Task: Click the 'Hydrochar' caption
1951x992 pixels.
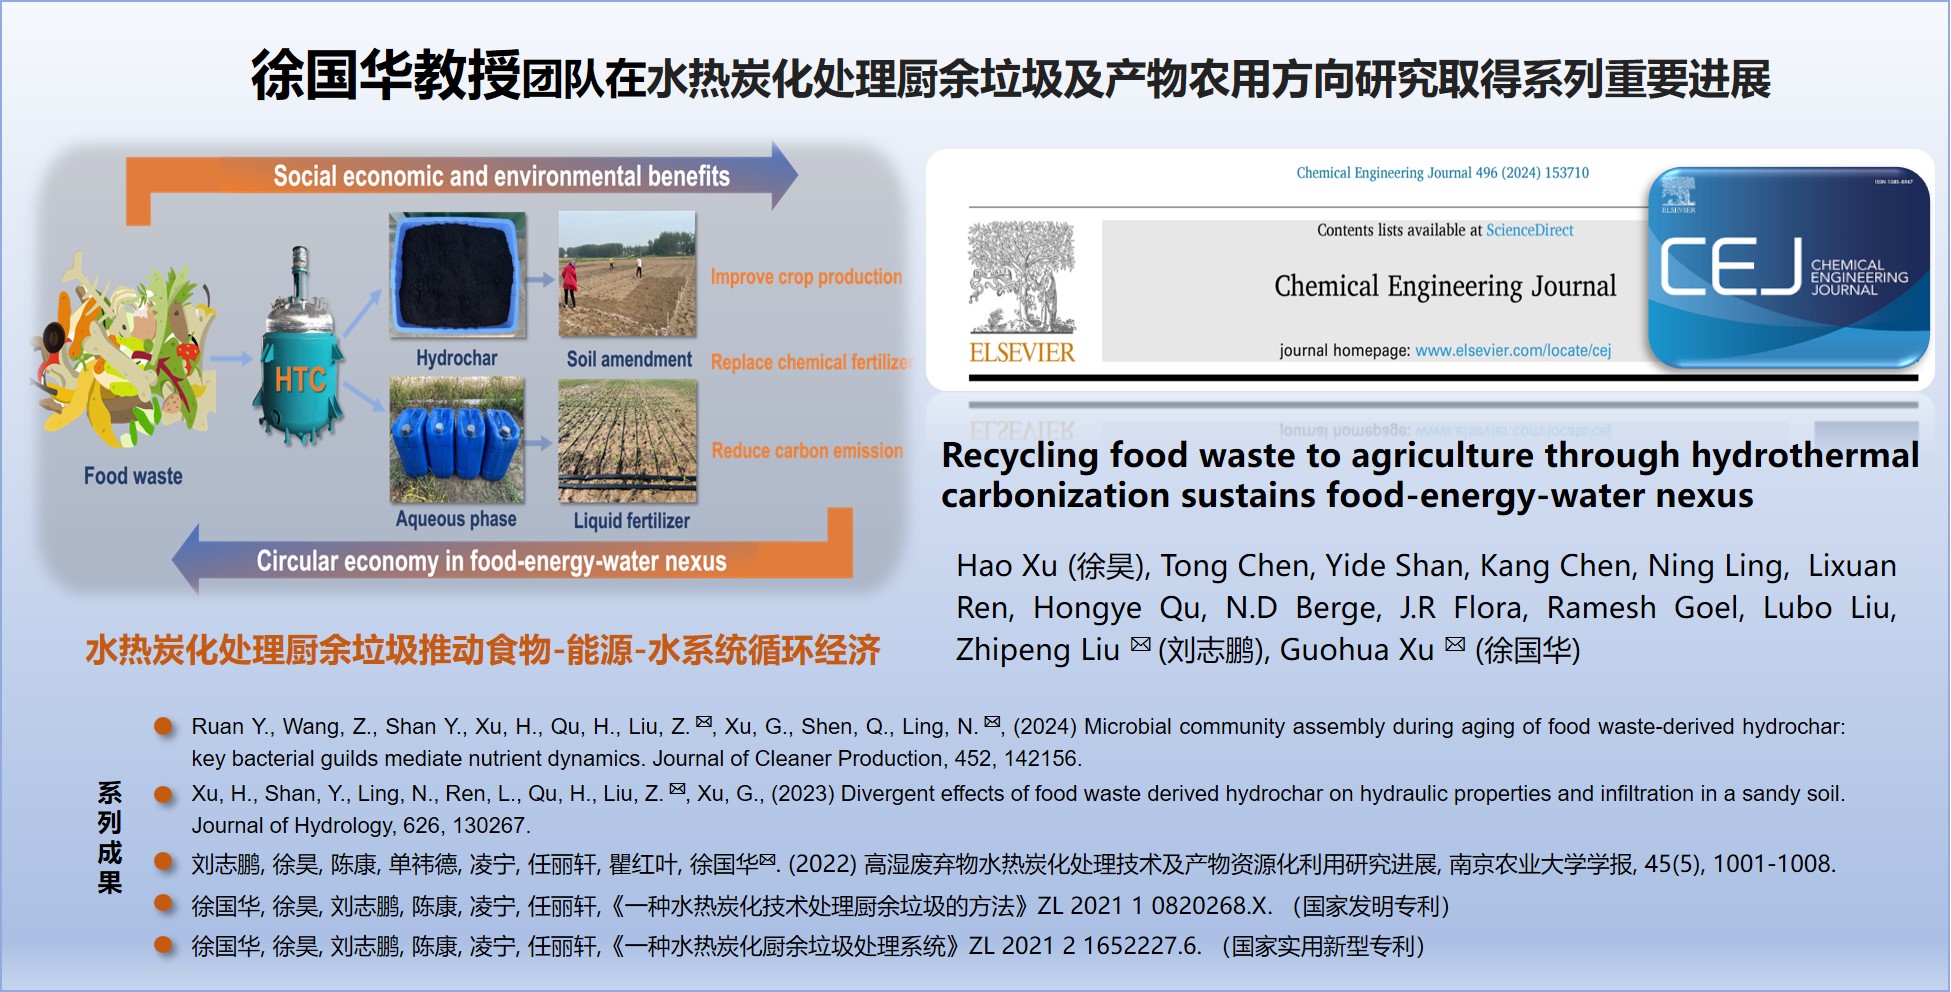Action: click(x=456, y=358)
